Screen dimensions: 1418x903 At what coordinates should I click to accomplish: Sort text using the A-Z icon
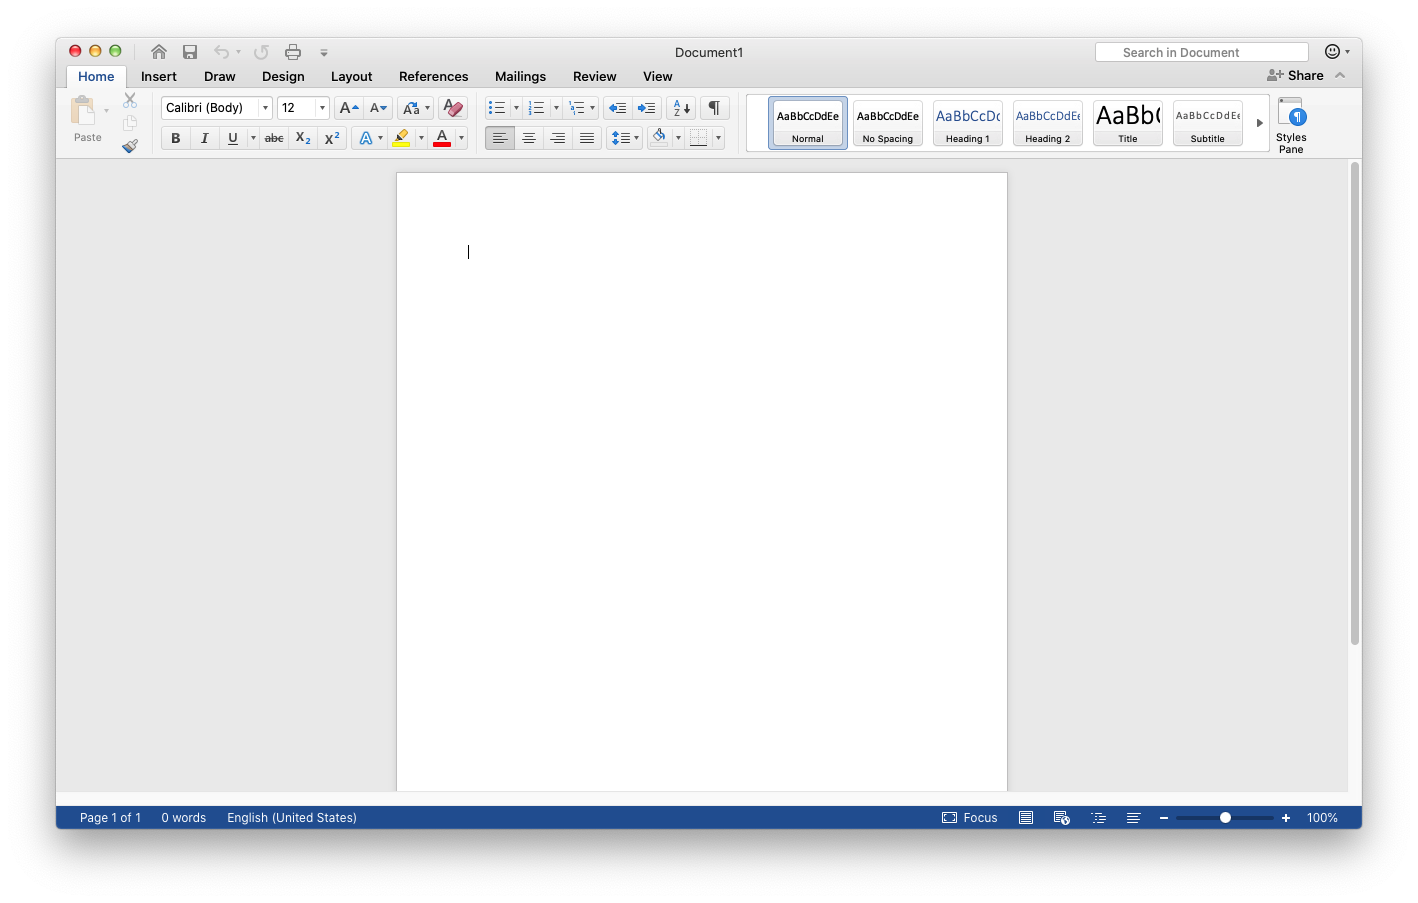tap(681, 108)
